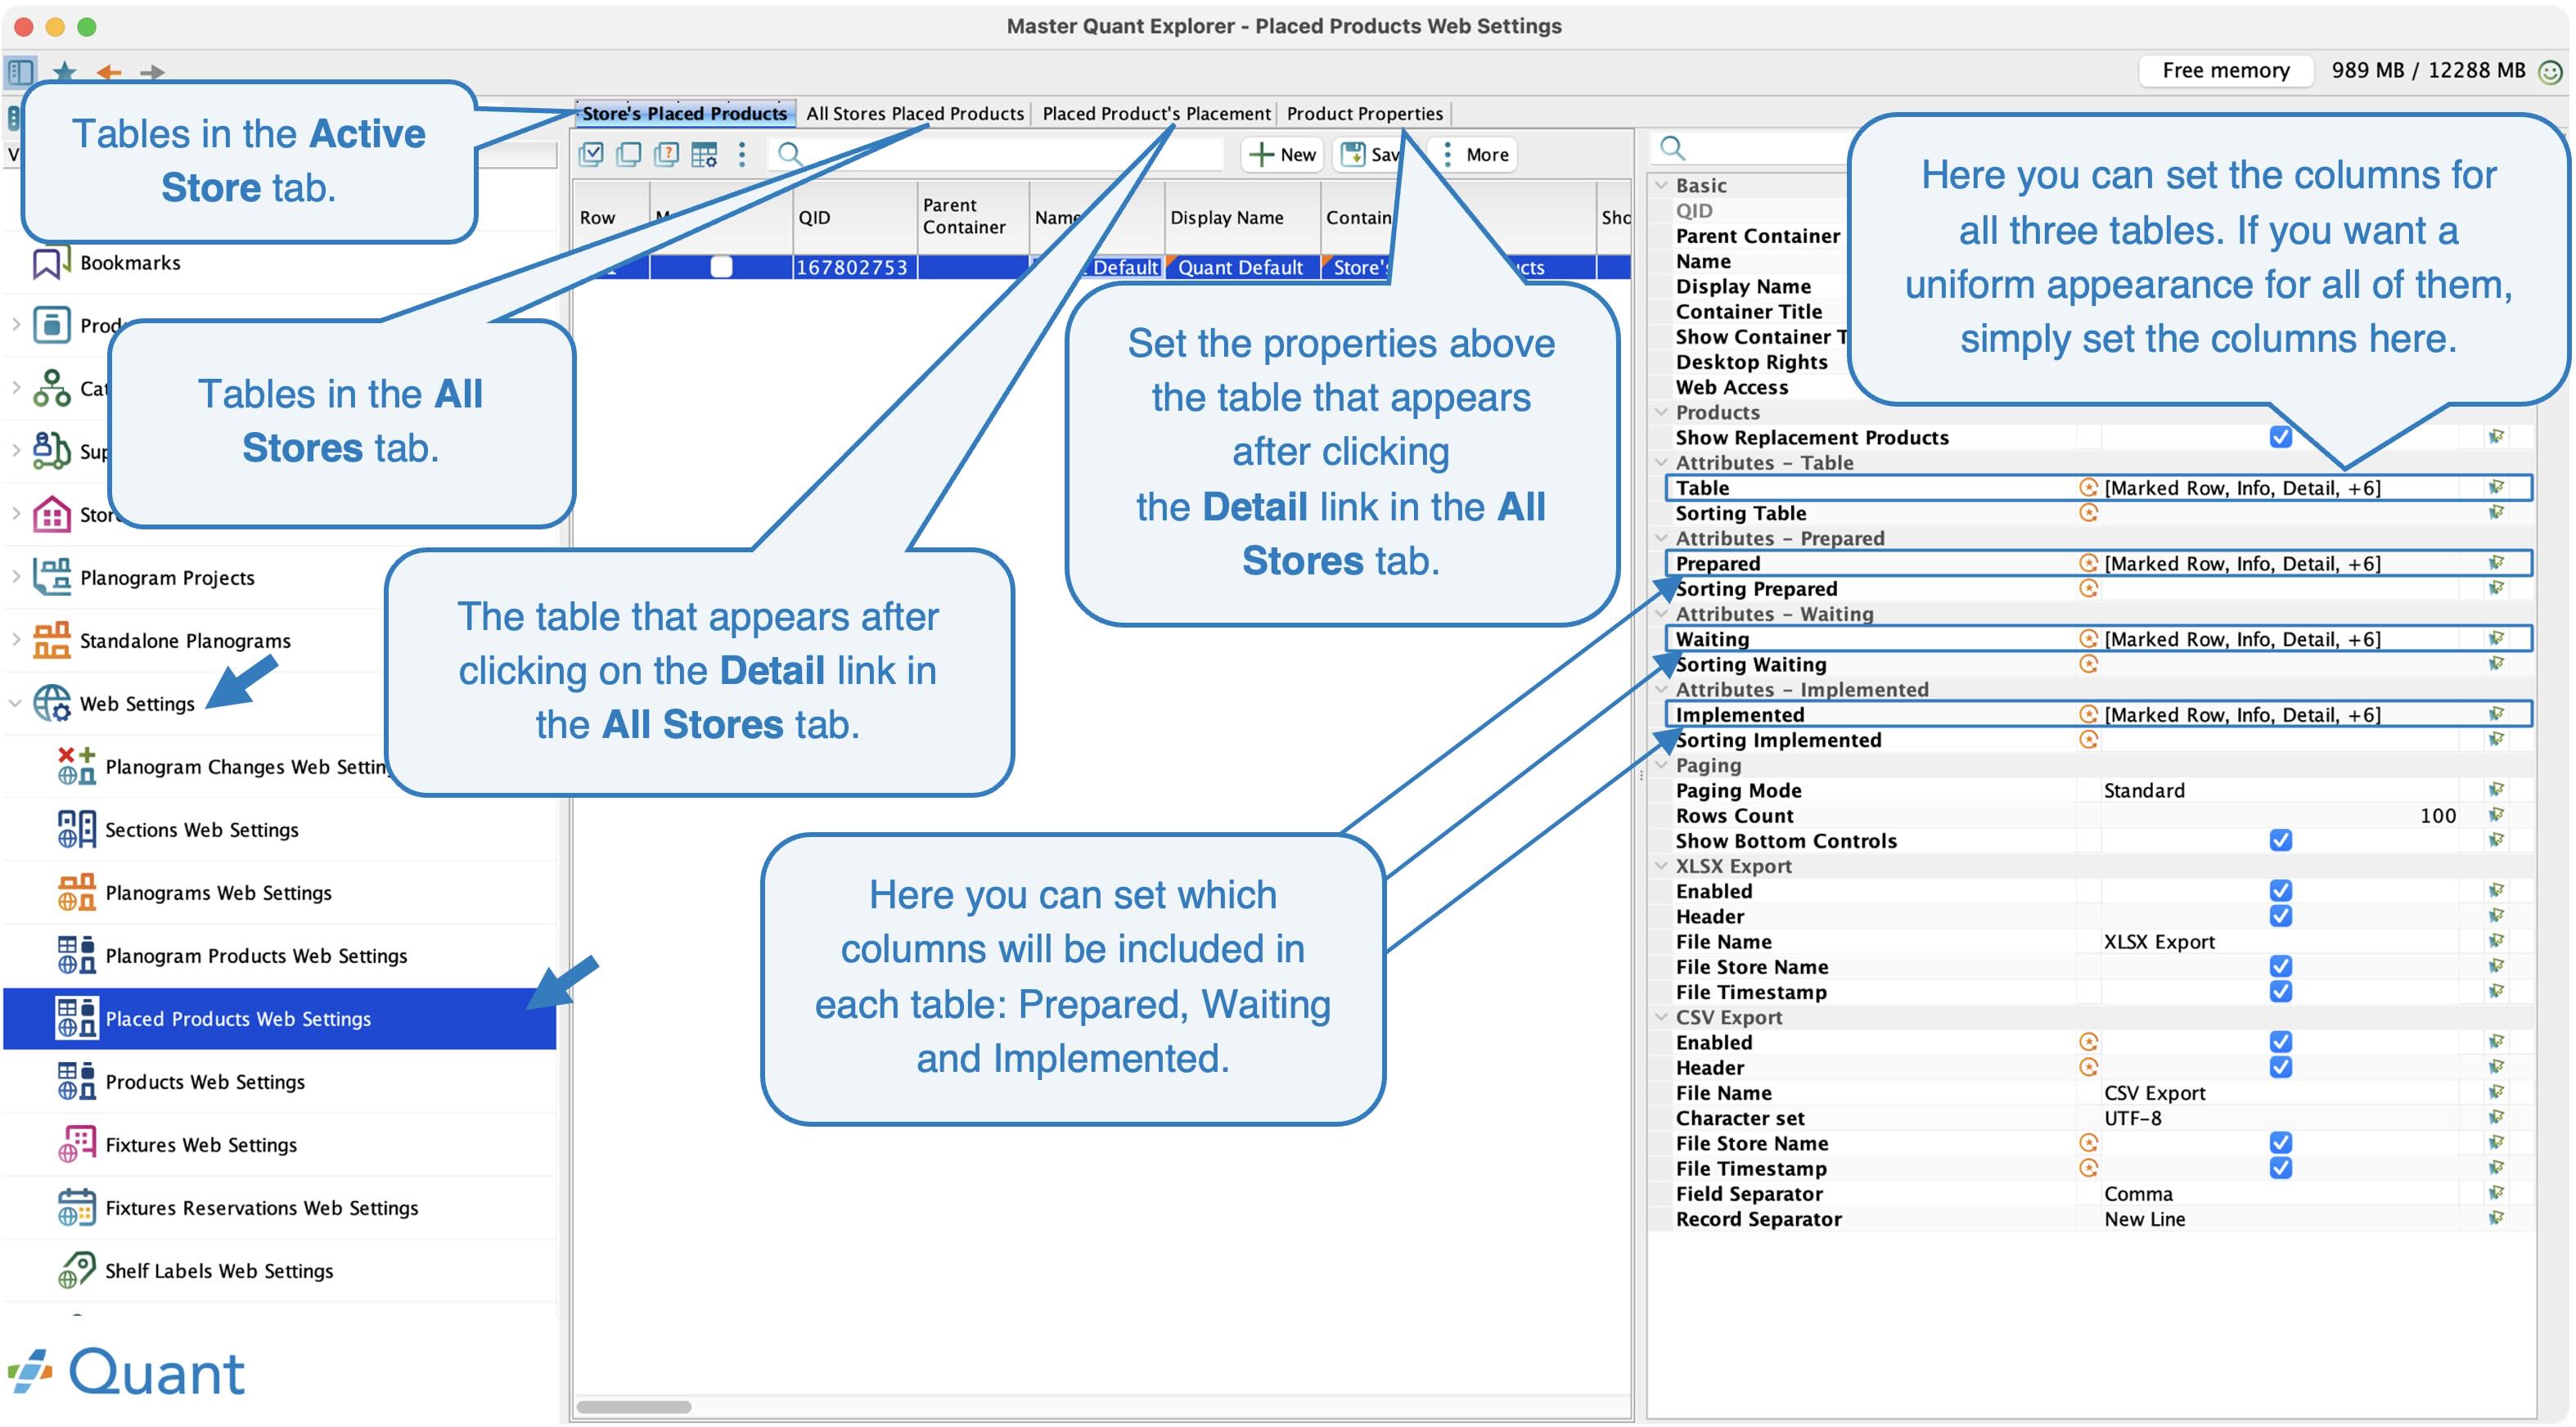Click the New button
The image size is (2576, 1427).
click(x=1283, y=154)
